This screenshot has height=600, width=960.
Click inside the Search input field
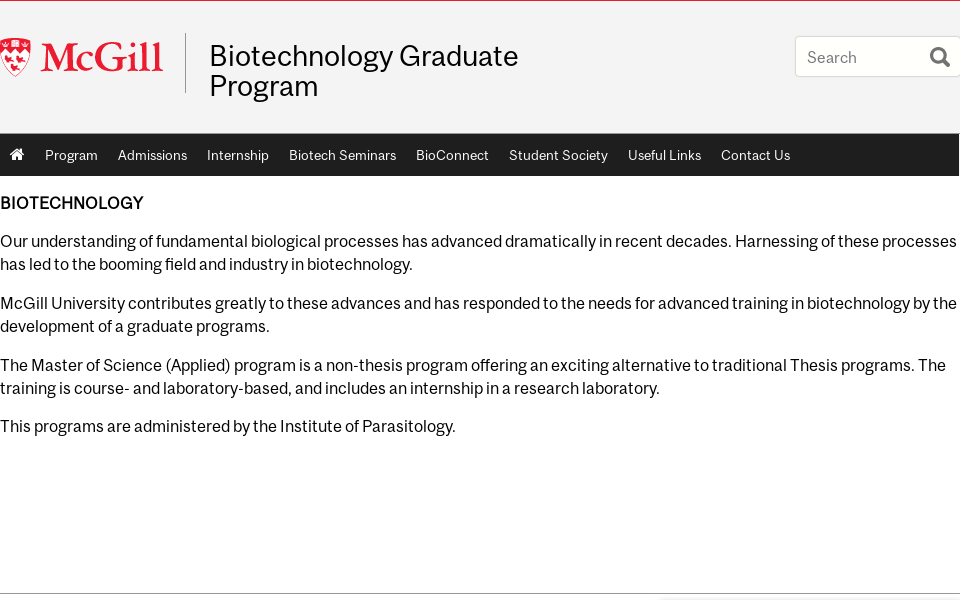(x=860, y=57)
